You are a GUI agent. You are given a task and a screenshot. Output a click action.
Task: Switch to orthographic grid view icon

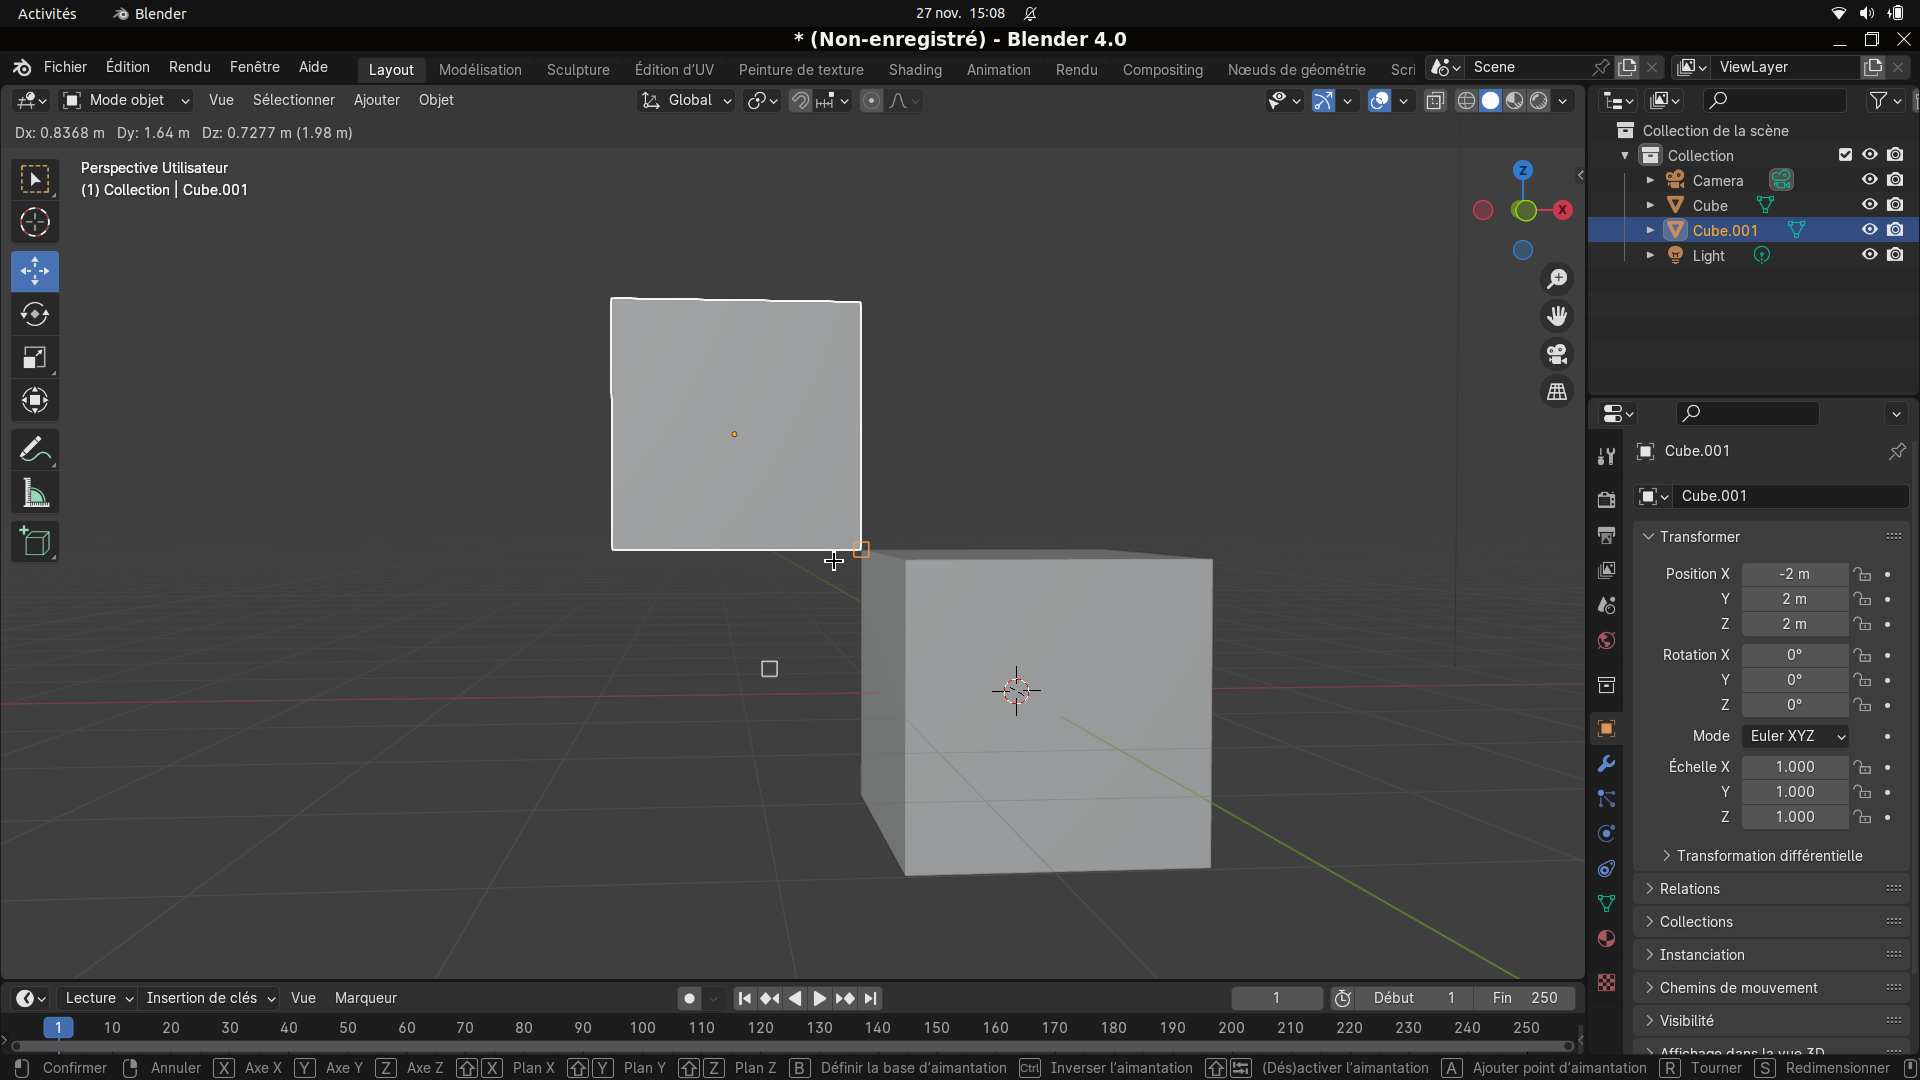(x=1557, y=392)
